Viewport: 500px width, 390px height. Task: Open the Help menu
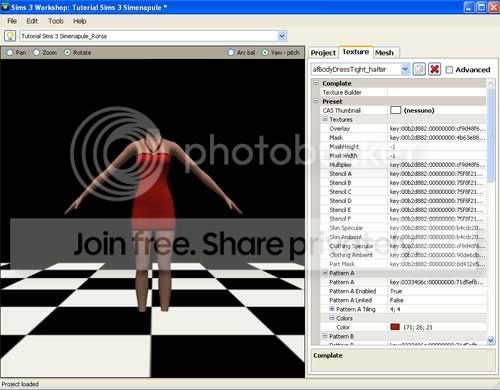coord(80,21)
